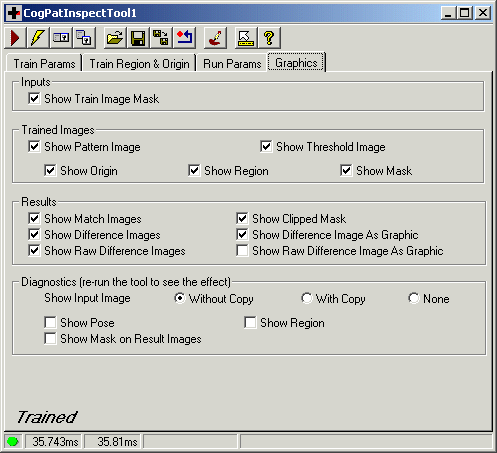
Task: Run the tool with red play button
Action: coord(15,38)
